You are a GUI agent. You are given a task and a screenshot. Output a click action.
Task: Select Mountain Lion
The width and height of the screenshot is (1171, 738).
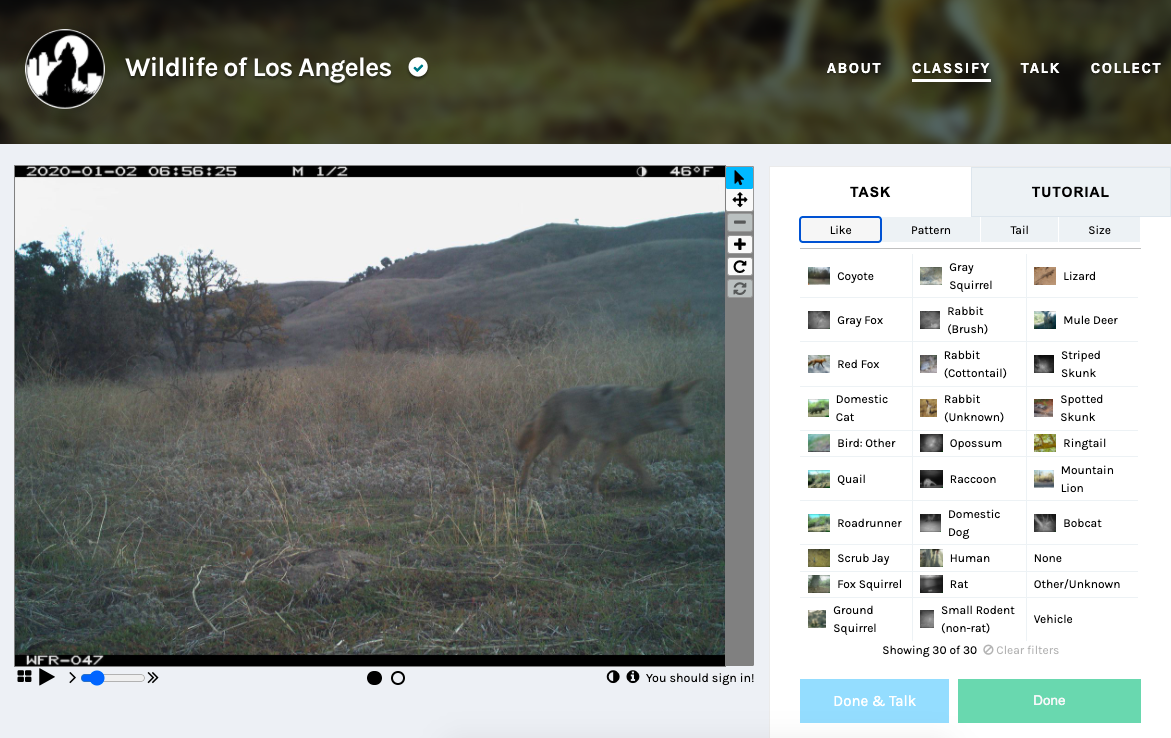(x=1083, y=480)
